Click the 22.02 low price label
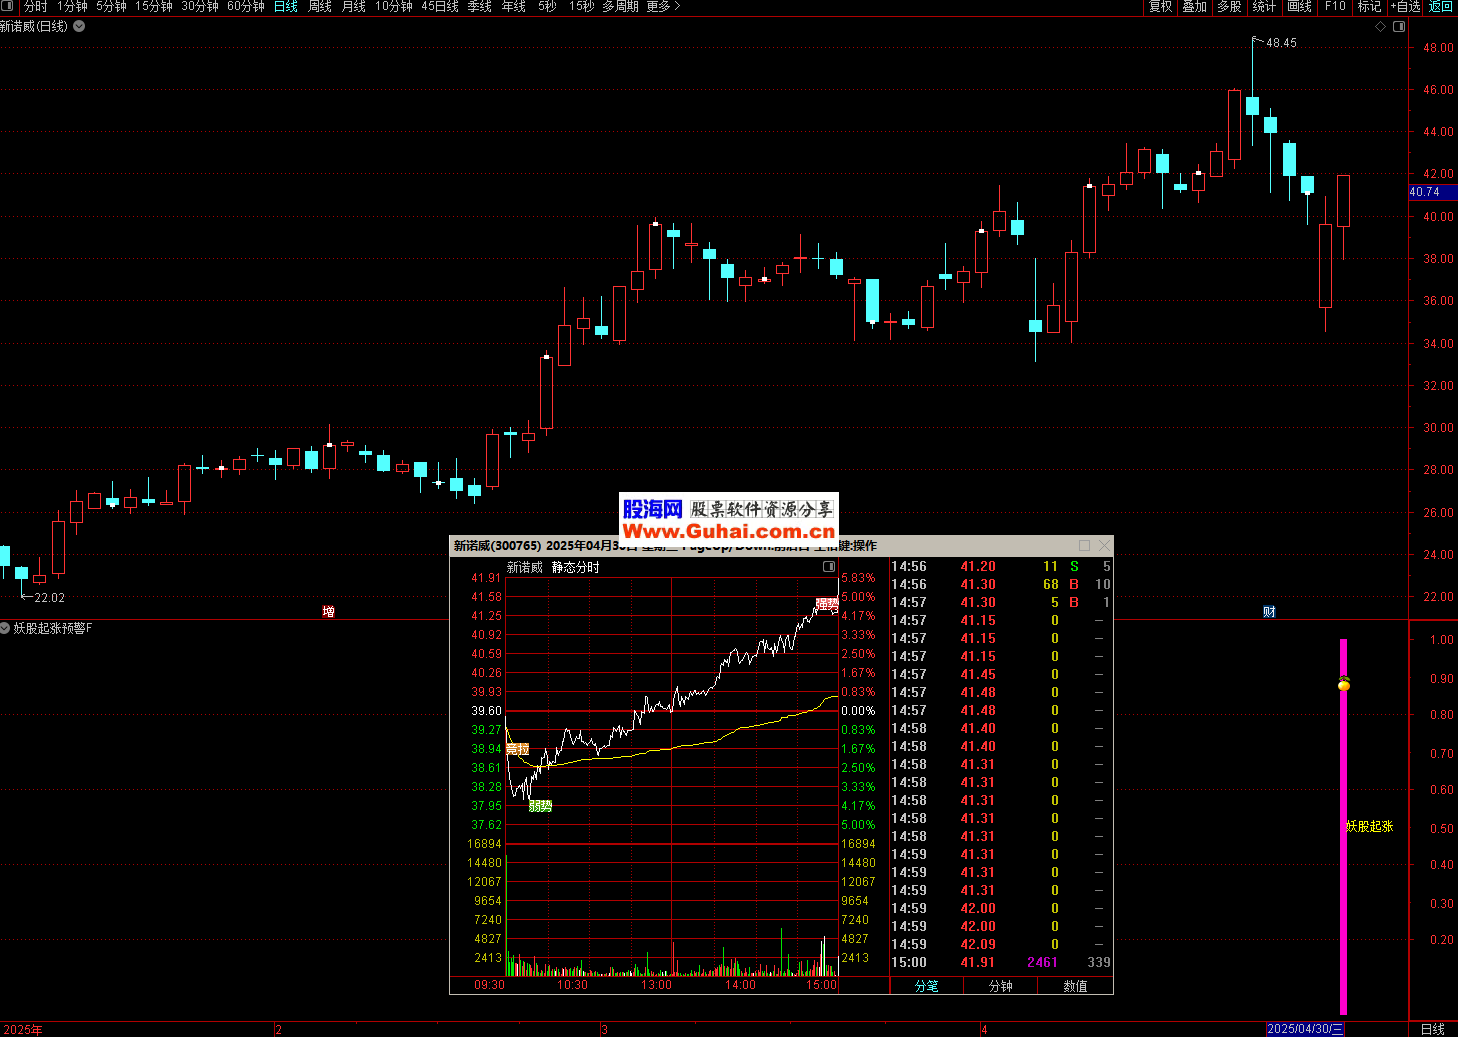The width and height of the screenshot is (1458, 1037). tap(49, 598)
